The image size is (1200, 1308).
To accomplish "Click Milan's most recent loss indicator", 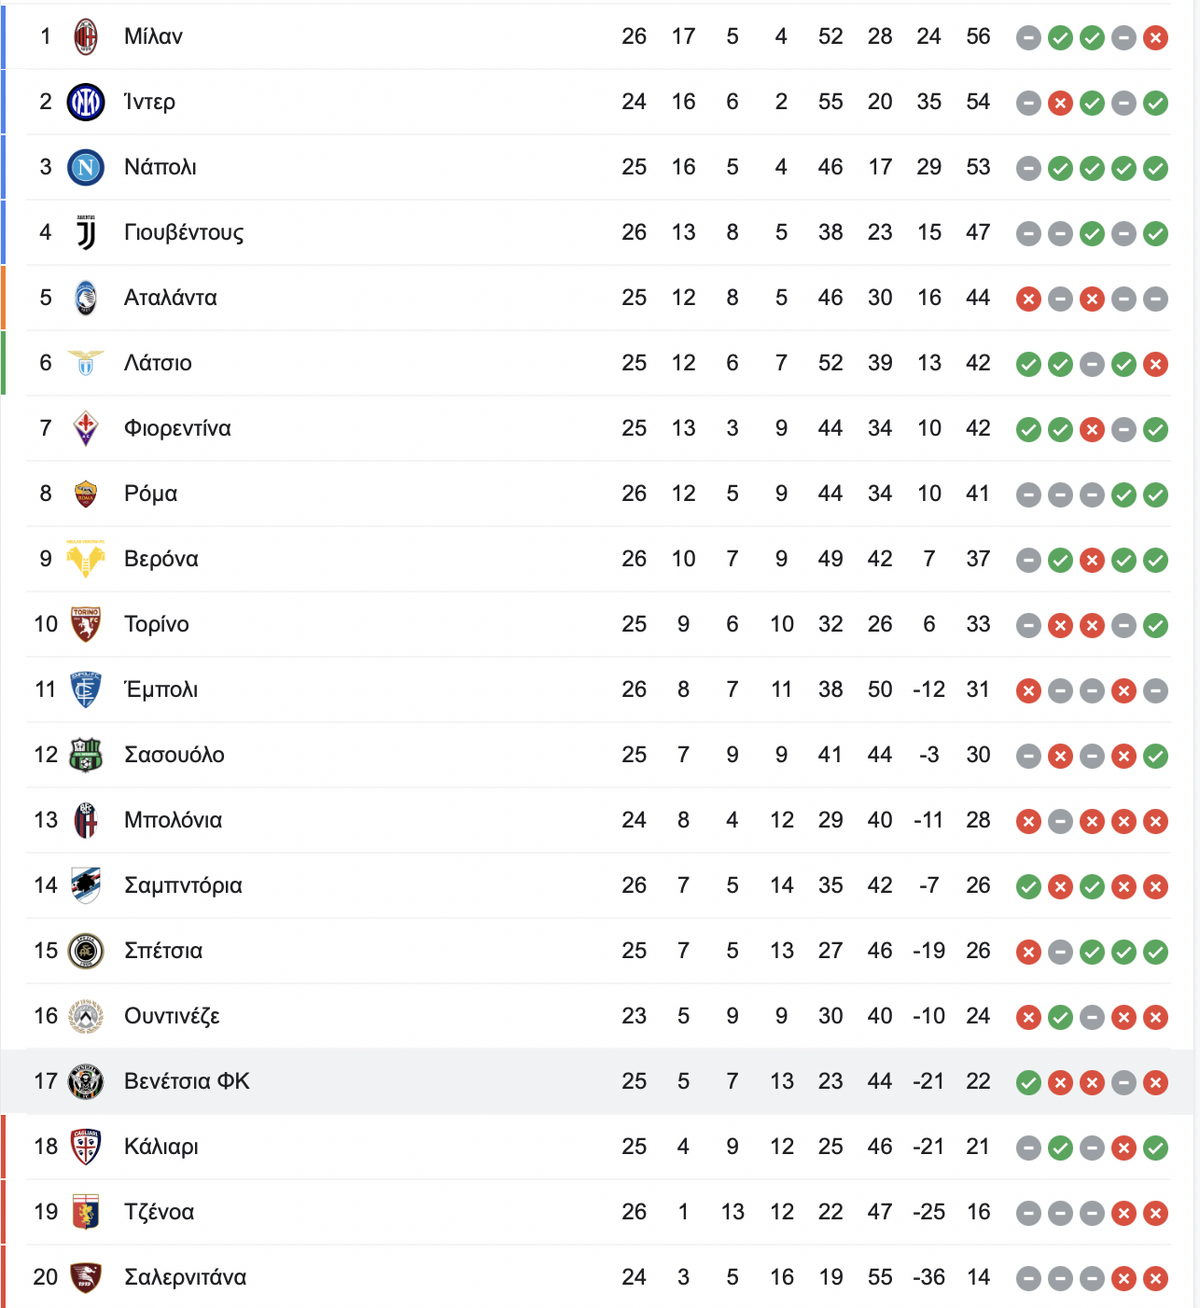I will pyautogui.click(x=1156, y=39).
